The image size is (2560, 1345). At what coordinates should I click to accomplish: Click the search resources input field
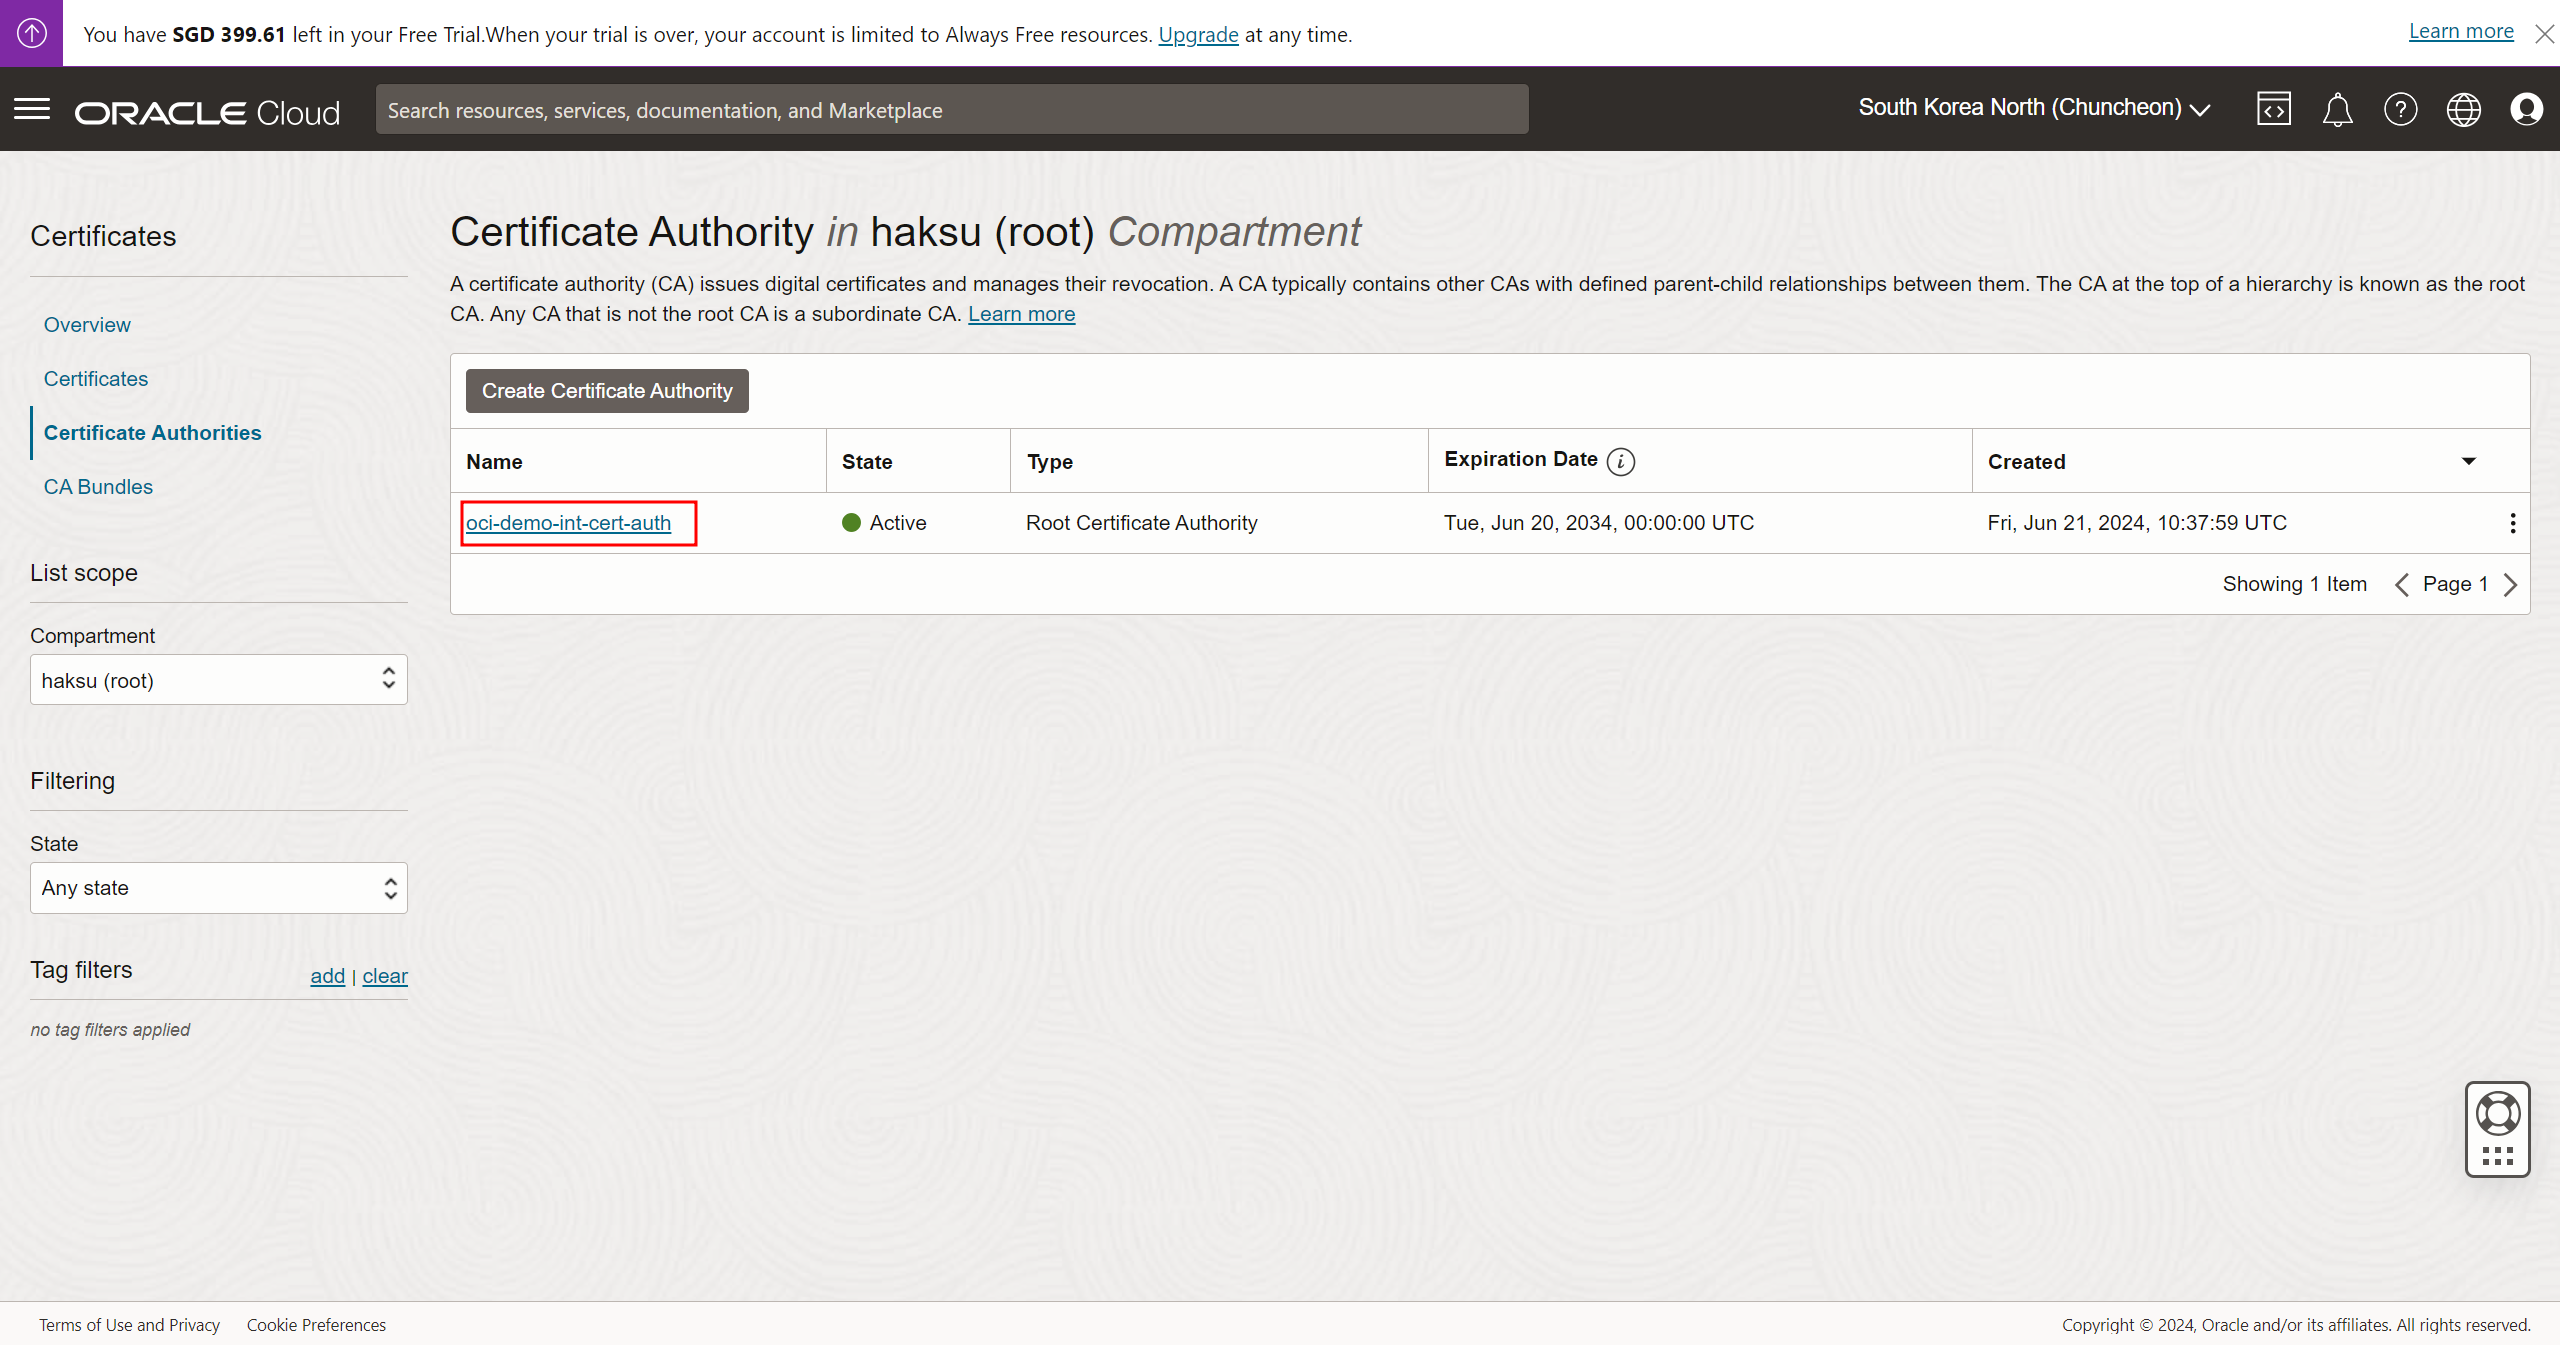(951, 110)
